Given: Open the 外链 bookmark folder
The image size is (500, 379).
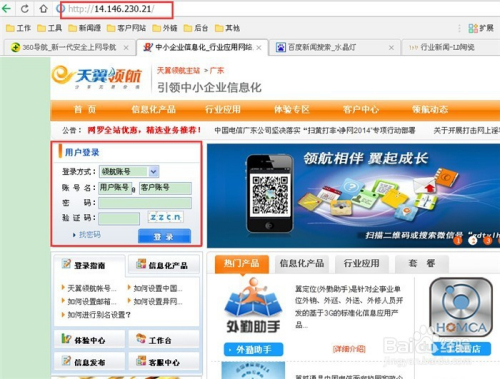Looking at the screenshot, I should (x=165, y=28).
